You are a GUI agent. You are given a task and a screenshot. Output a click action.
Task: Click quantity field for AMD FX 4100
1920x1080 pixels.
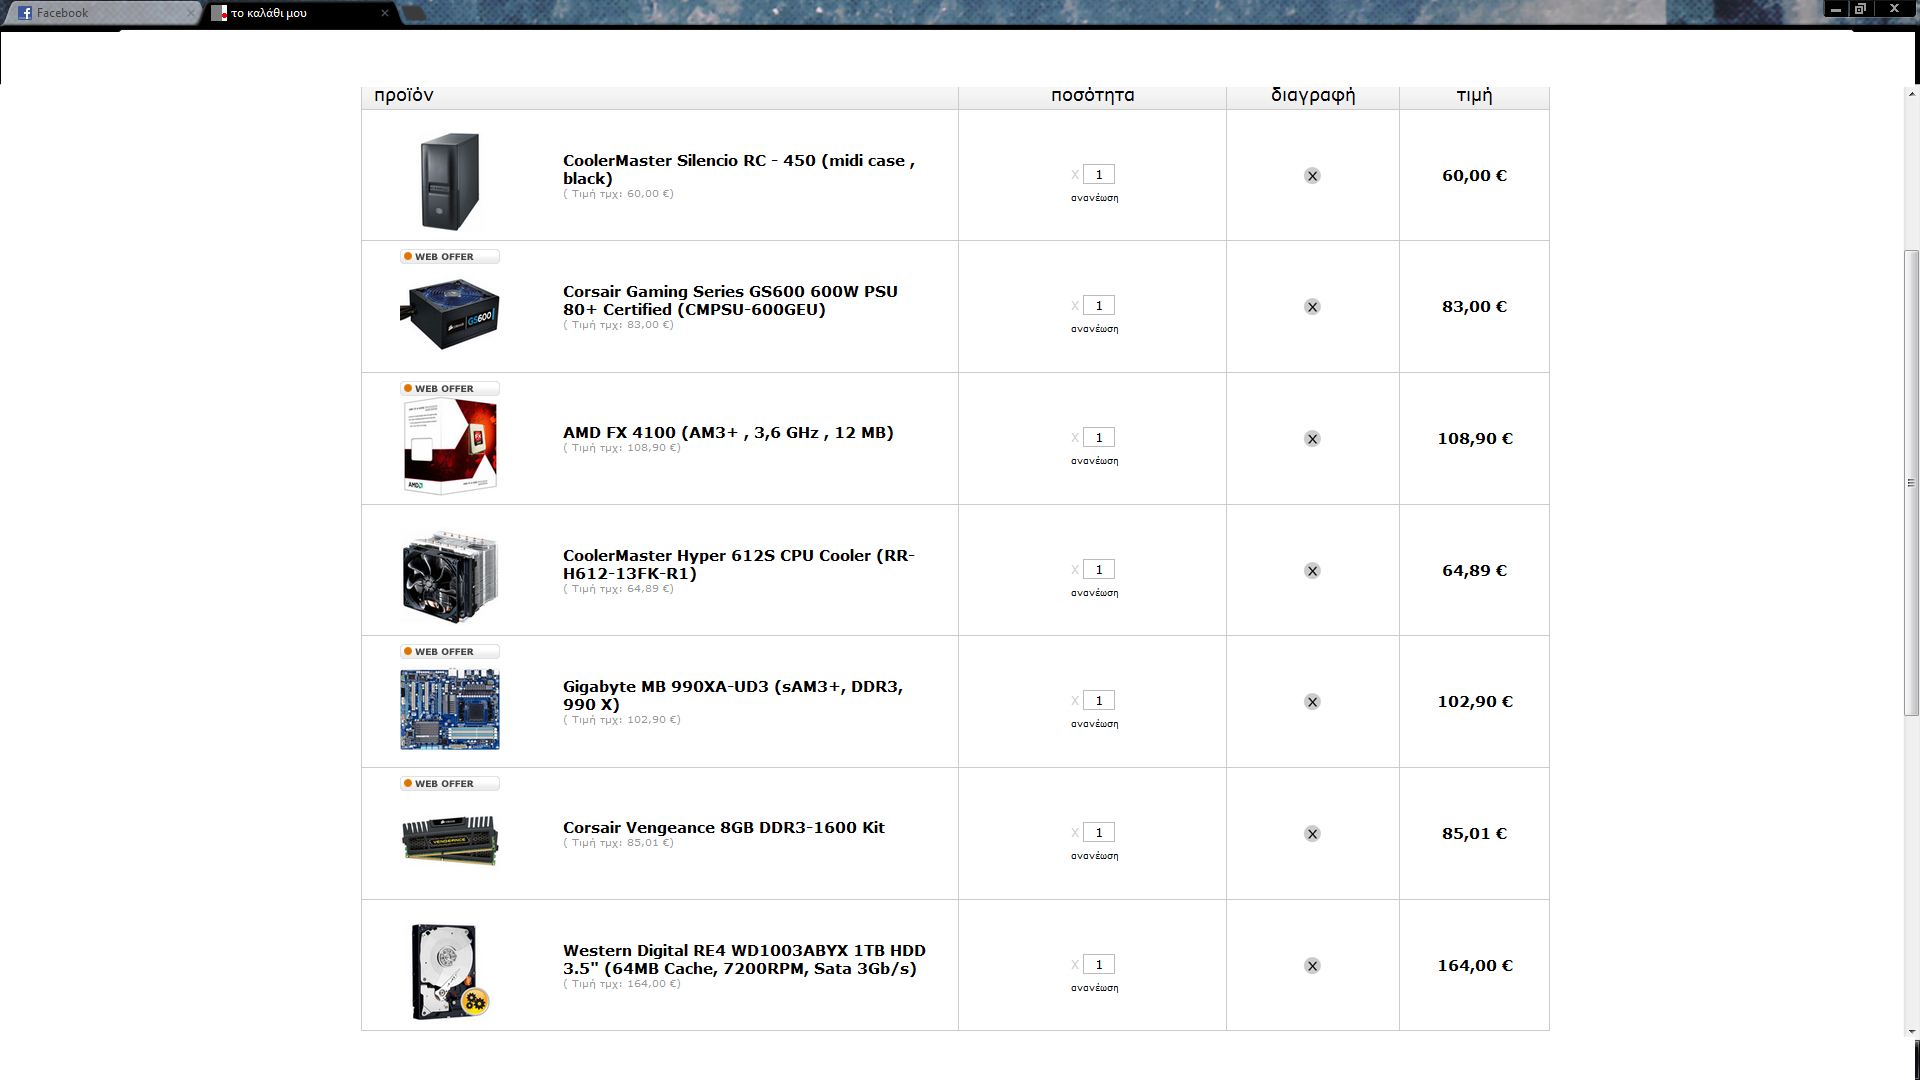point(1099,437)
